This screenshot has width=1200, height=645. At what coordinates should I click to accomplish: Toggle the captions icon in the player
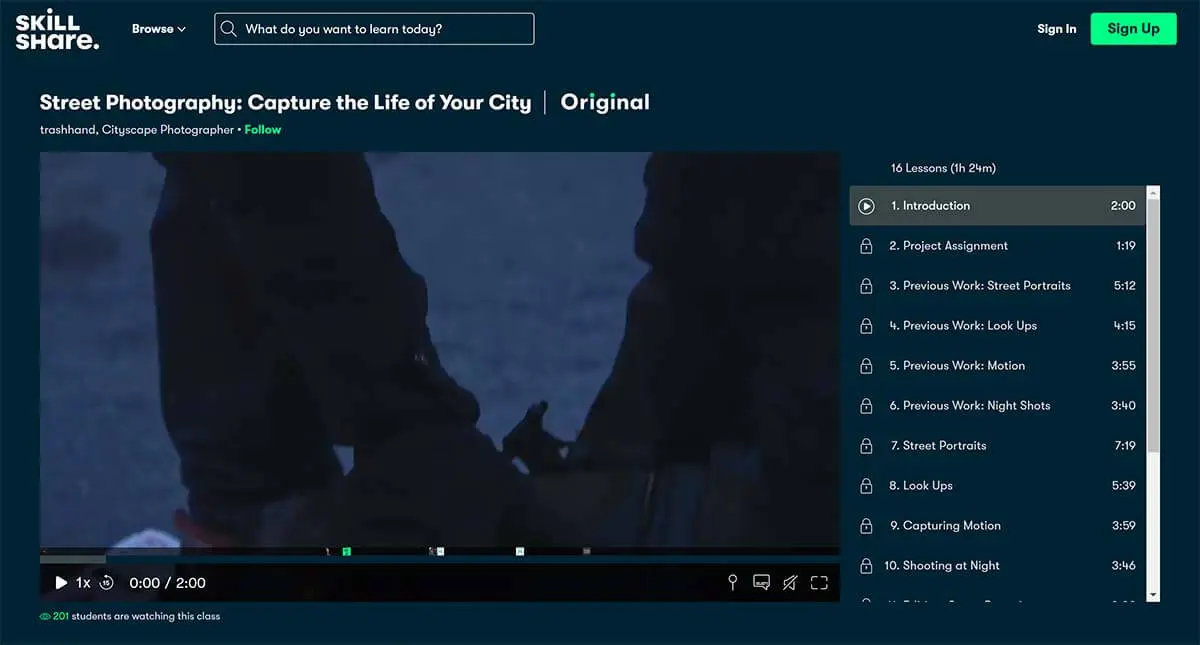[x=761, y=582]
